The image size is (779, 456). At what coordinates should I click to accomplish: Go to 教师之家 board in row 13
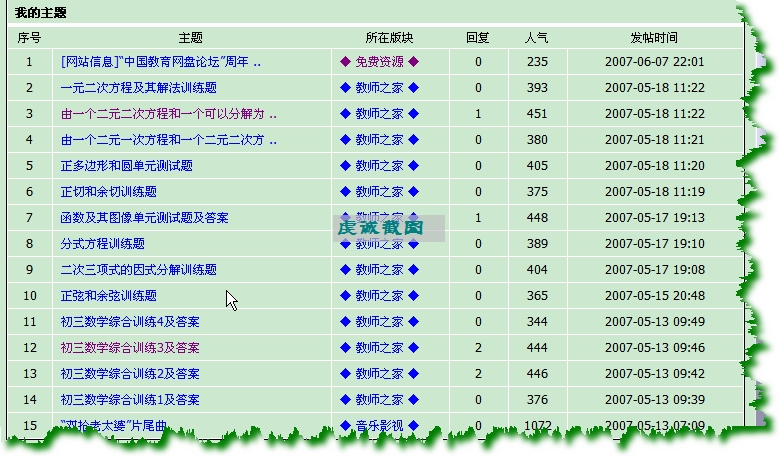pos(380,374)
